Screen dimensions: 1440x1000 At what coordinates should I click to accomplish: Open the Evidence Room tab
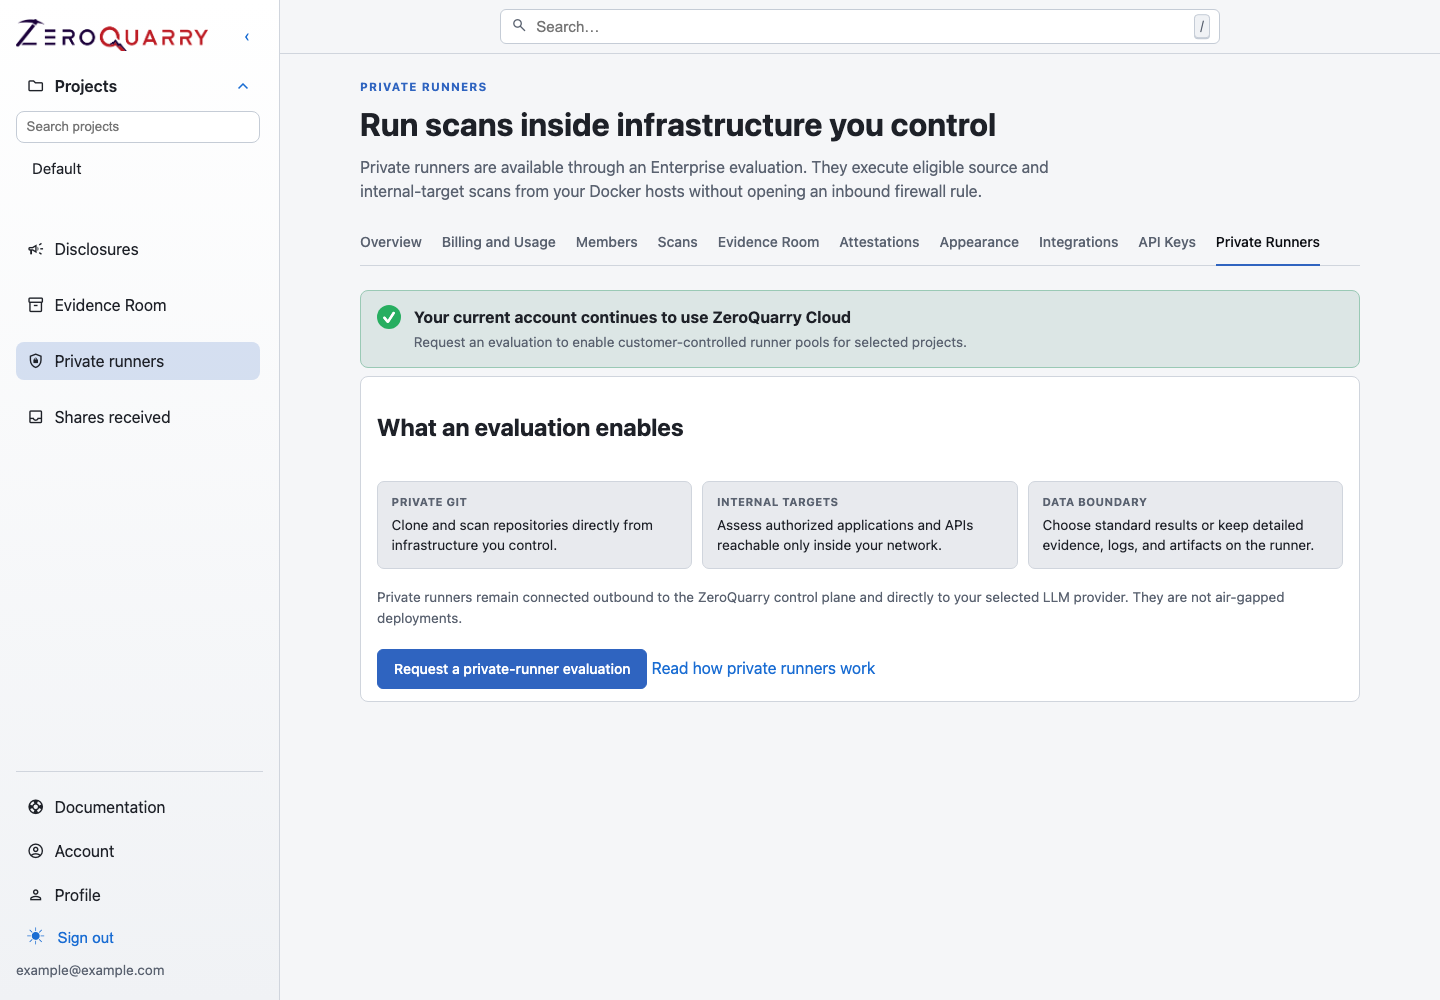click(769, 242)
